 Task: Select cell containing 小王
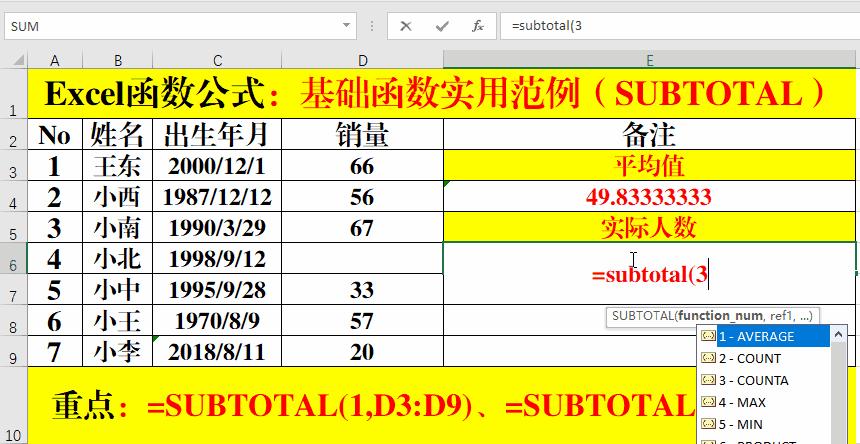point(117,321)
